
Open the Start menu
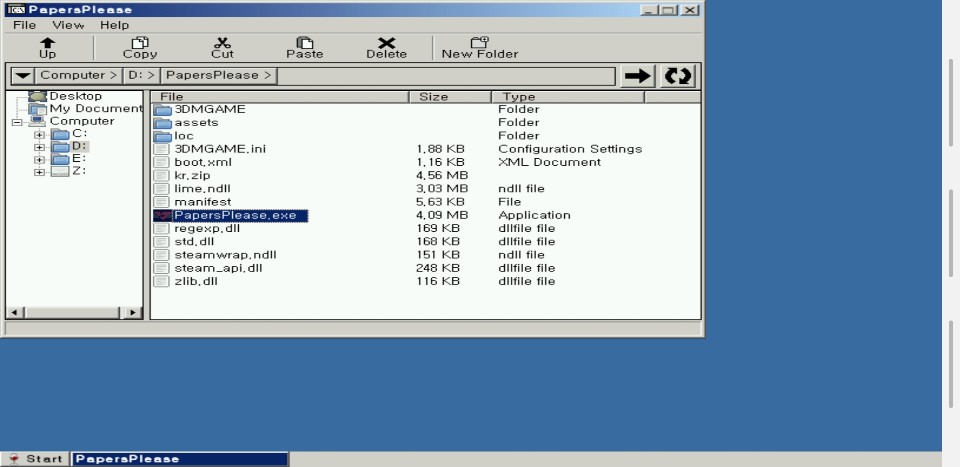[x=36, y=459]
